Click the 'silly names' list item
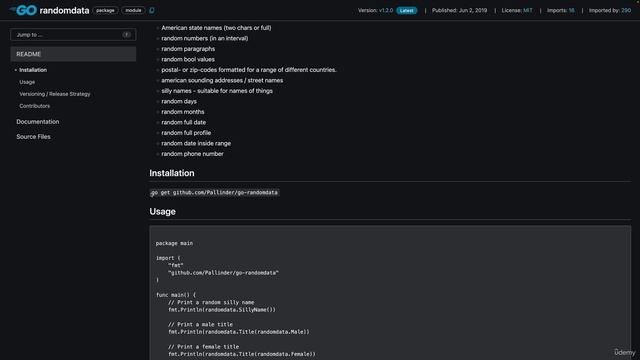Viewport: 640px width, 360px height. point(217,91)
